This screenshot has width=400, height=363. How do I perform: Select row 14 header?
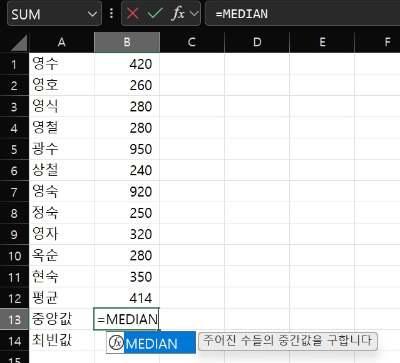pyautogui.click(x=14, y=341)
